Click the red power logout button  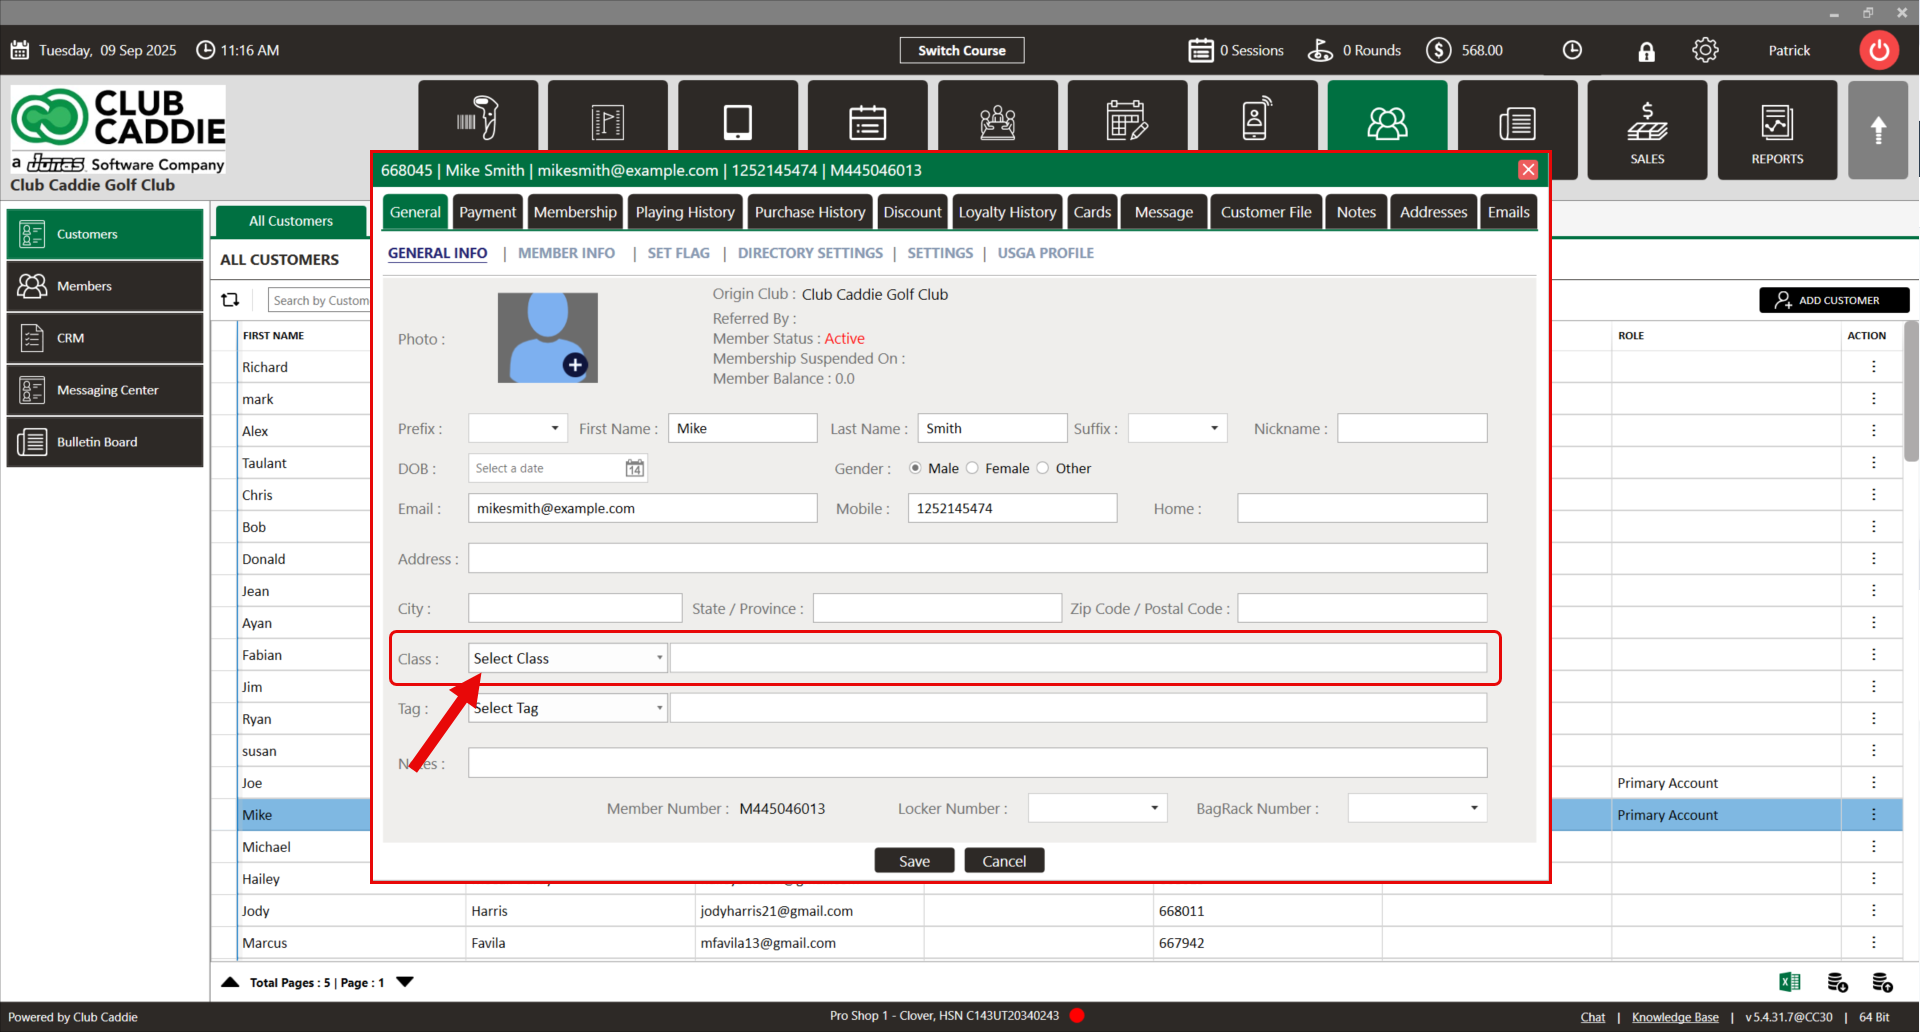point(1879,50)
